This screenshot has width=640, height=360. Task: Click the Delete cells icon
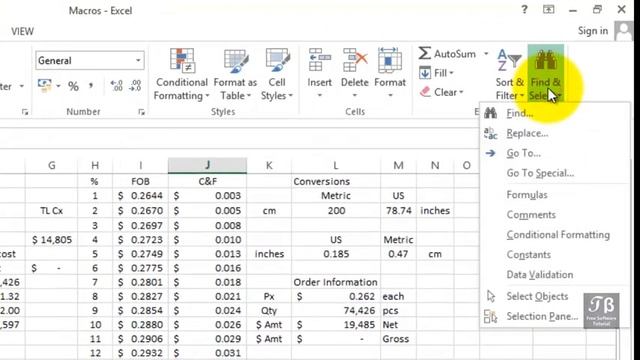(355, 60)
